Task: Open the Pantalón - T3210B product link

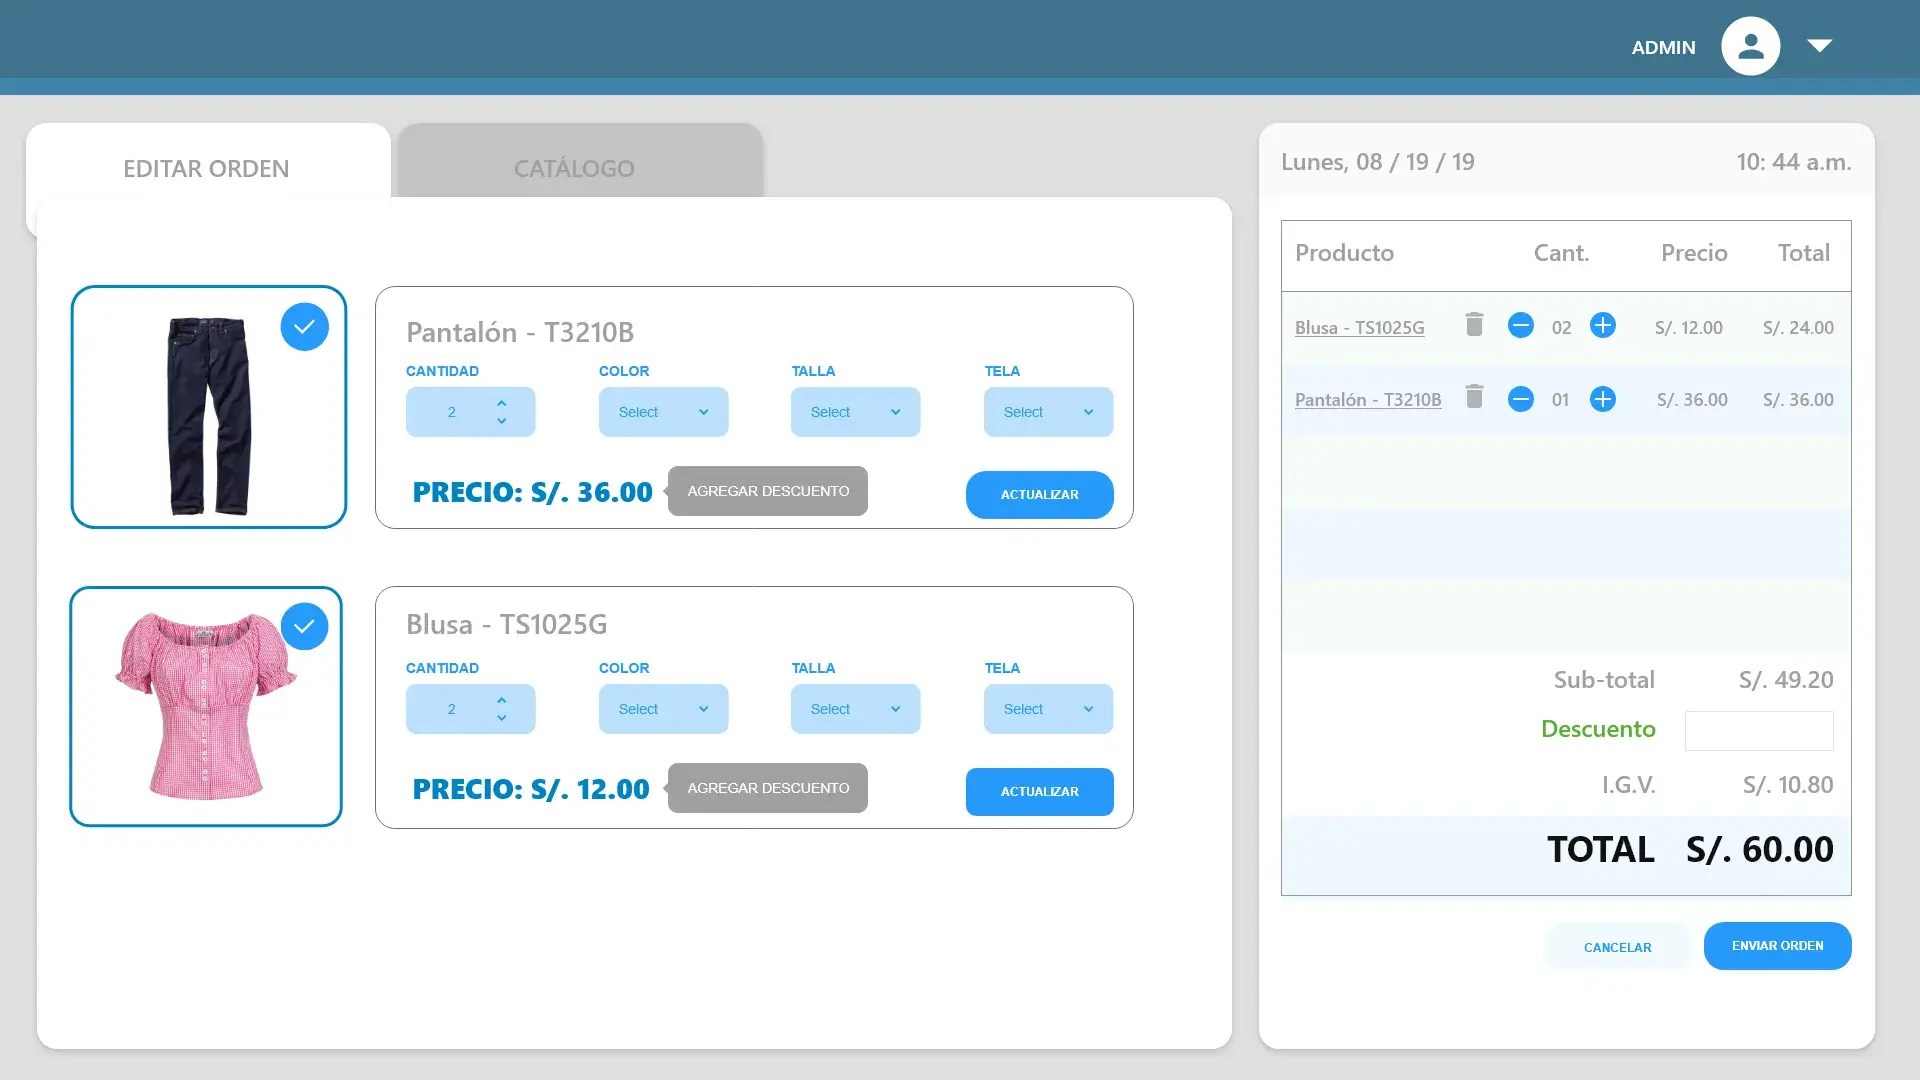Action: point(1367,400)
